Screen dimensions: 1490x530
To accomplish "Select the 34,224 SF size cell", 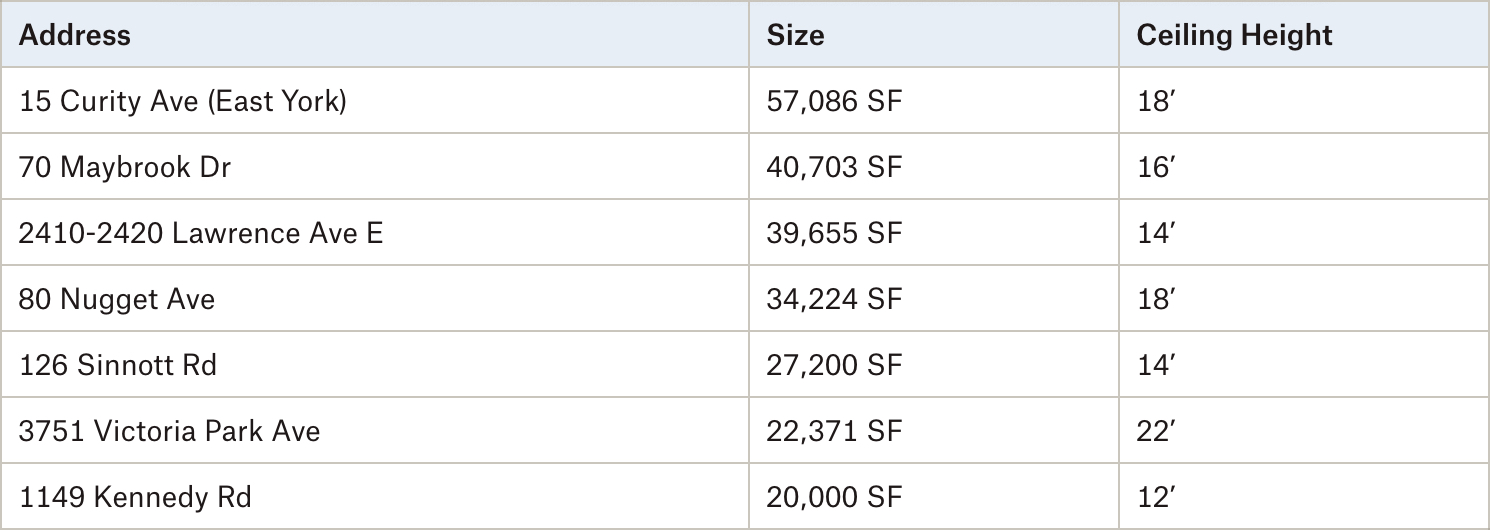I will (x=933, y=299).
